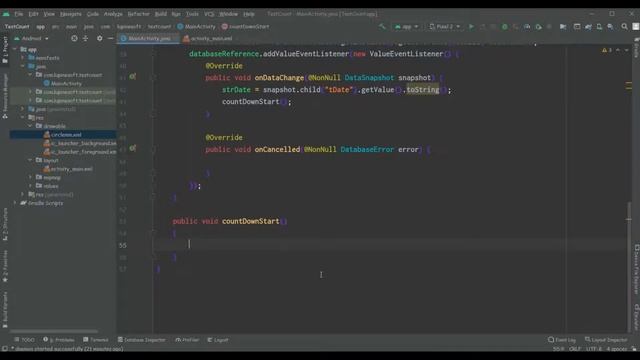This screenshot has height=360, width=640.
Task: Hide the project panel with minus icon
Action: click(x=111, y=38)
